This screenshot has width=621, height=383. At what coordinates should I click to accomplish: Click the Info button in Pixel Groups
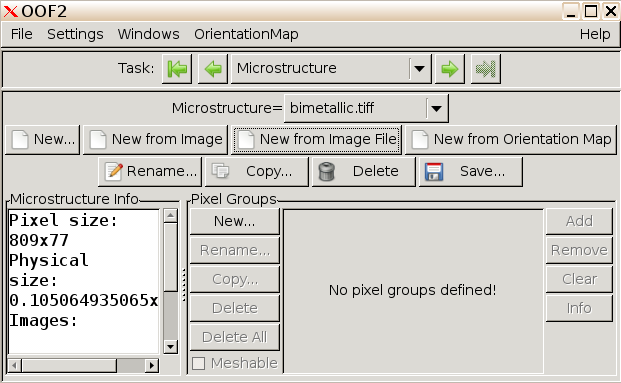(x=579, y=308)
